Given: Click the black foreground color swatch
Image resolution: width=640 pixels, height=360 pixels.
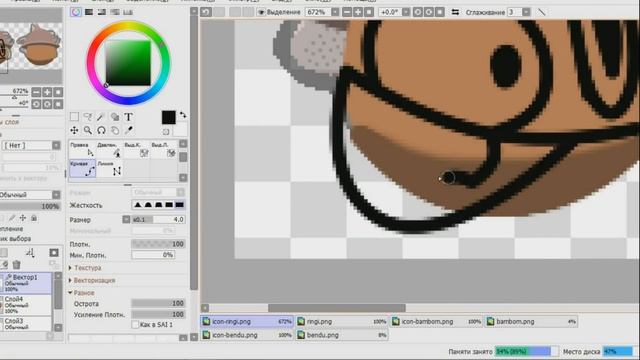Looking at the screenshot, I should [x=169, y=118].
